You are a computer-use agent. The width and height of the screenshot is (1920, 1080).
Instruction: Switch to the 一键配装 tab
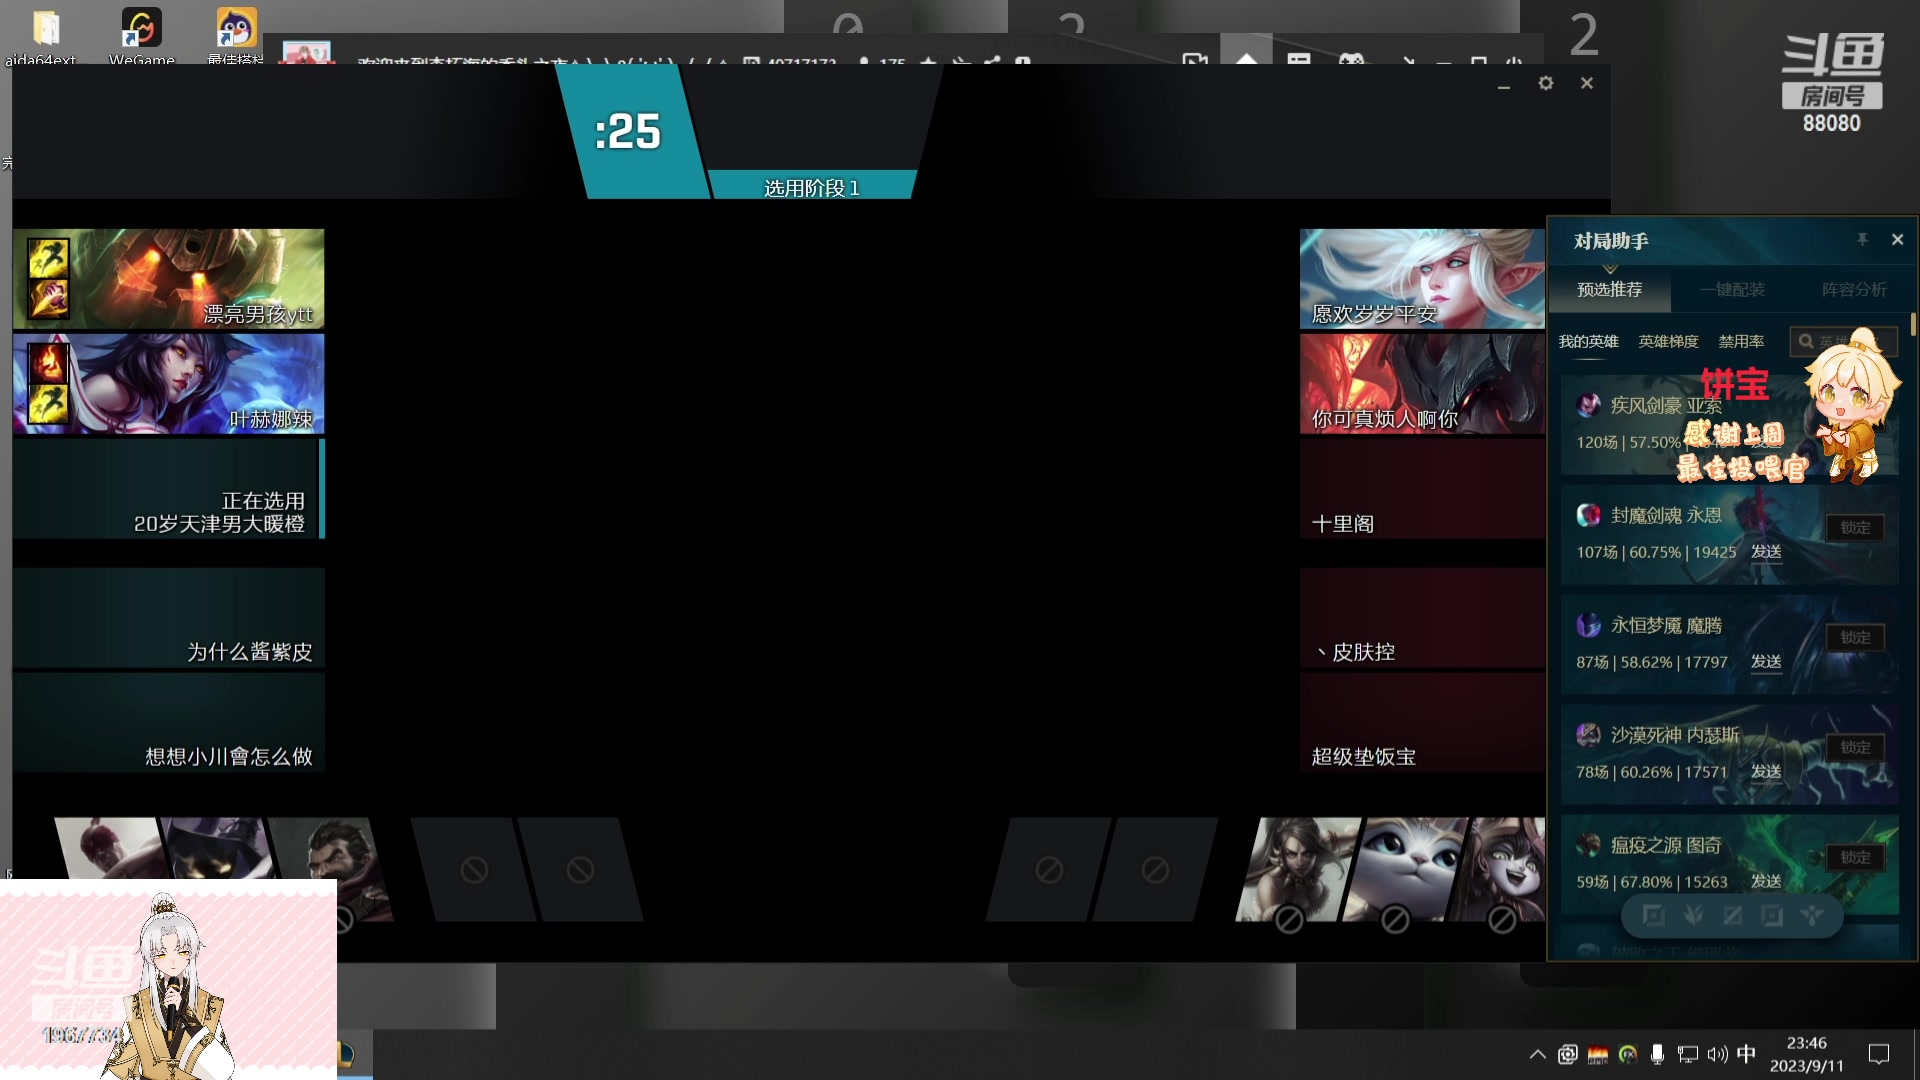point(1732,290)
